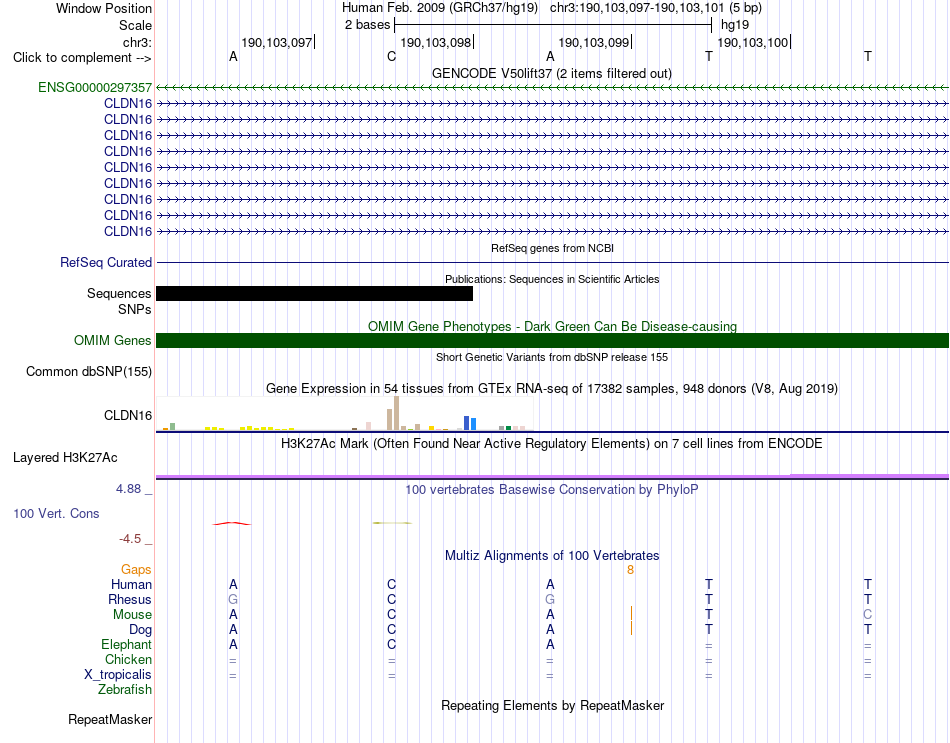Click the Window Position label
This screenshot has height=743, width=950.
(104, 8)
